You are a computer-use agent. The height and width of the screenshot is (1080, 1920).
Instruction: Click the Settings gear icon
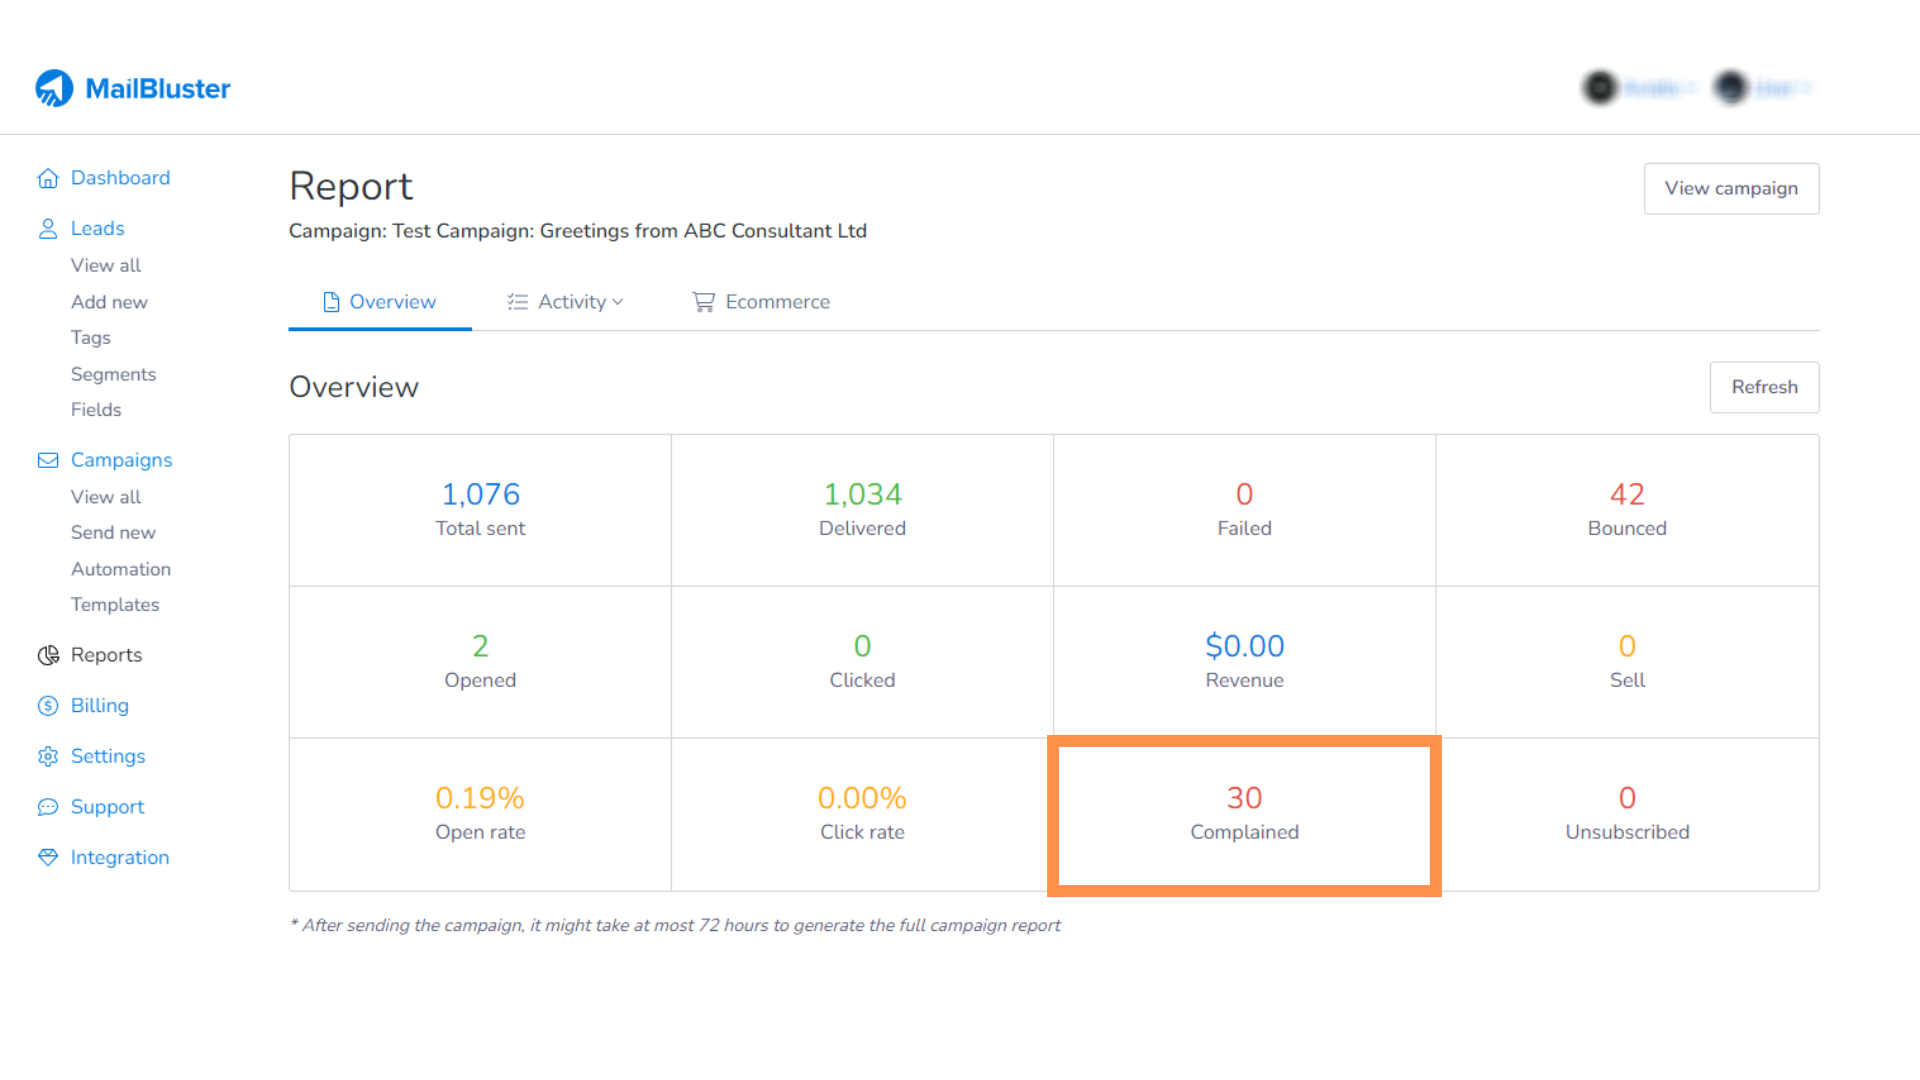point(47,756)
